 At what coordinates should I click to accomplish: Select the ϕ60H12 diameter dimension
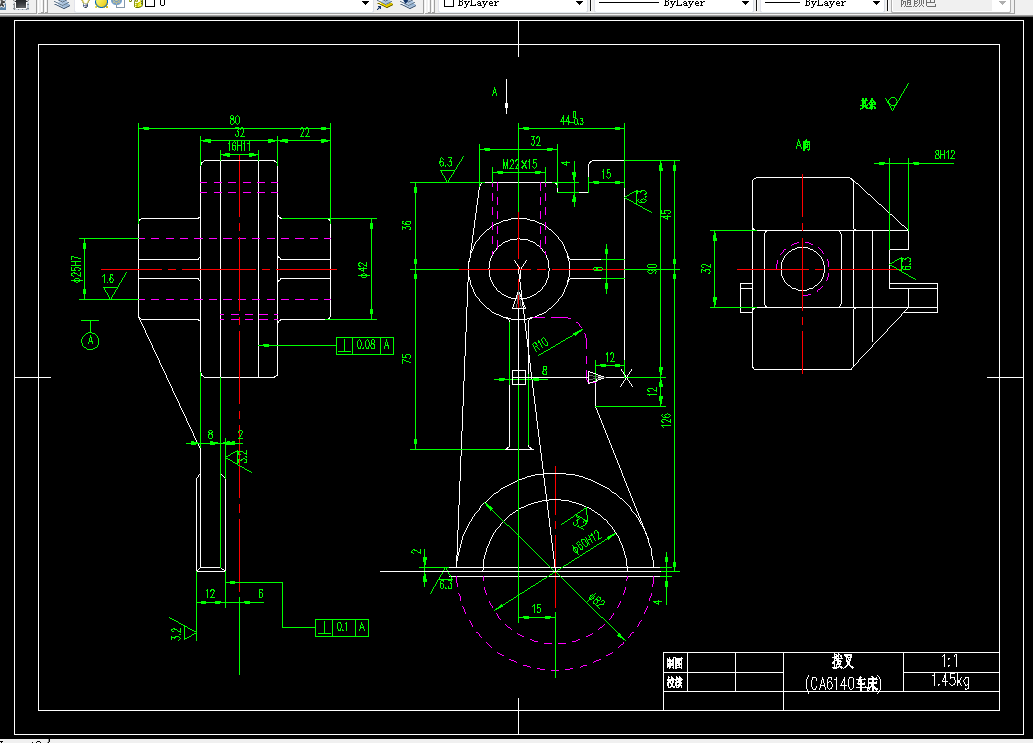586,541
